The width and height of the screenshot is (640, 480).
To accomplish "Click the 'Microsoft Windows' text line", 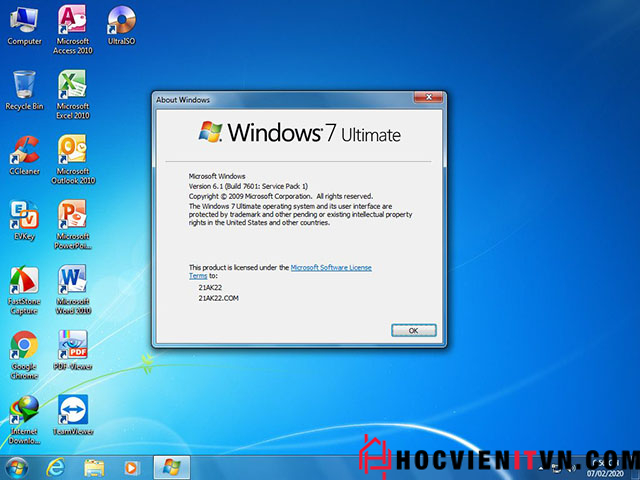I will point(217,176).
